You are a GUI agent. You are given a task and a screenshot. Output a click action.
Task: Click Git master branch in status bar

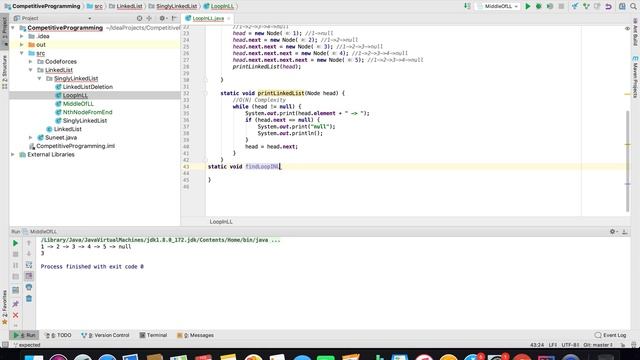coord(598,345)
